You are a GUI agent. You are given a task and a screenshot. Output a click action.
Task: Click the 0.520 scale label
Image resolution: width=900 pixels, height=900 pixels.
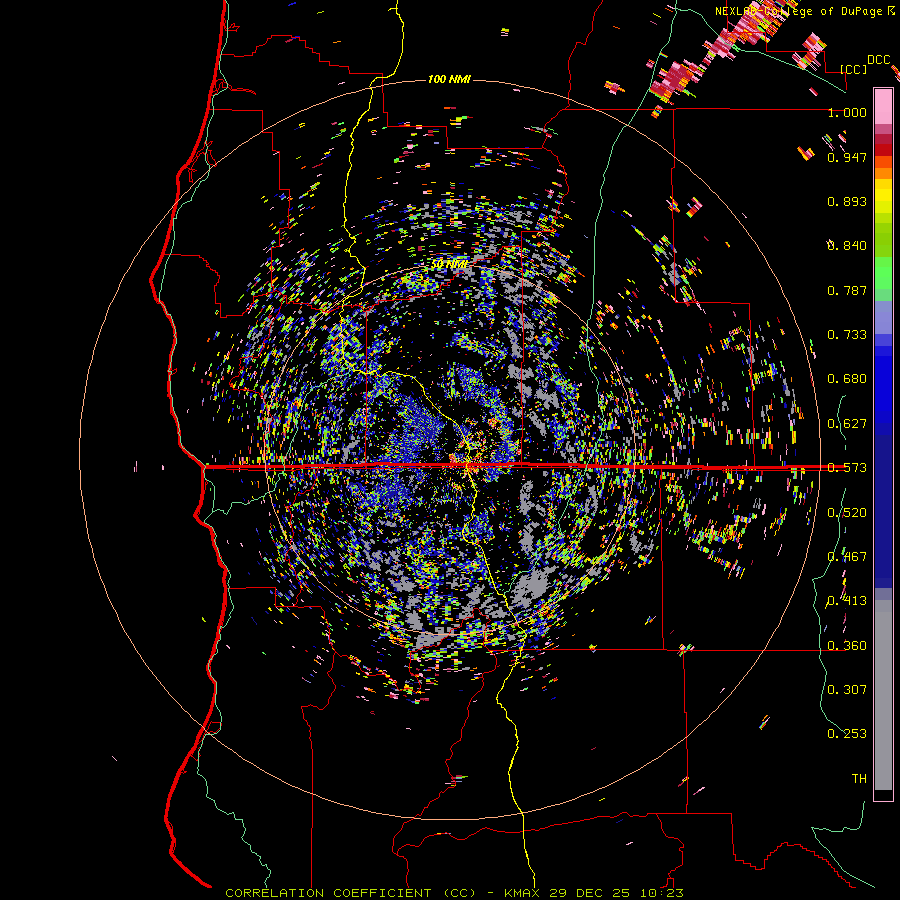click(x=847, y=513)
